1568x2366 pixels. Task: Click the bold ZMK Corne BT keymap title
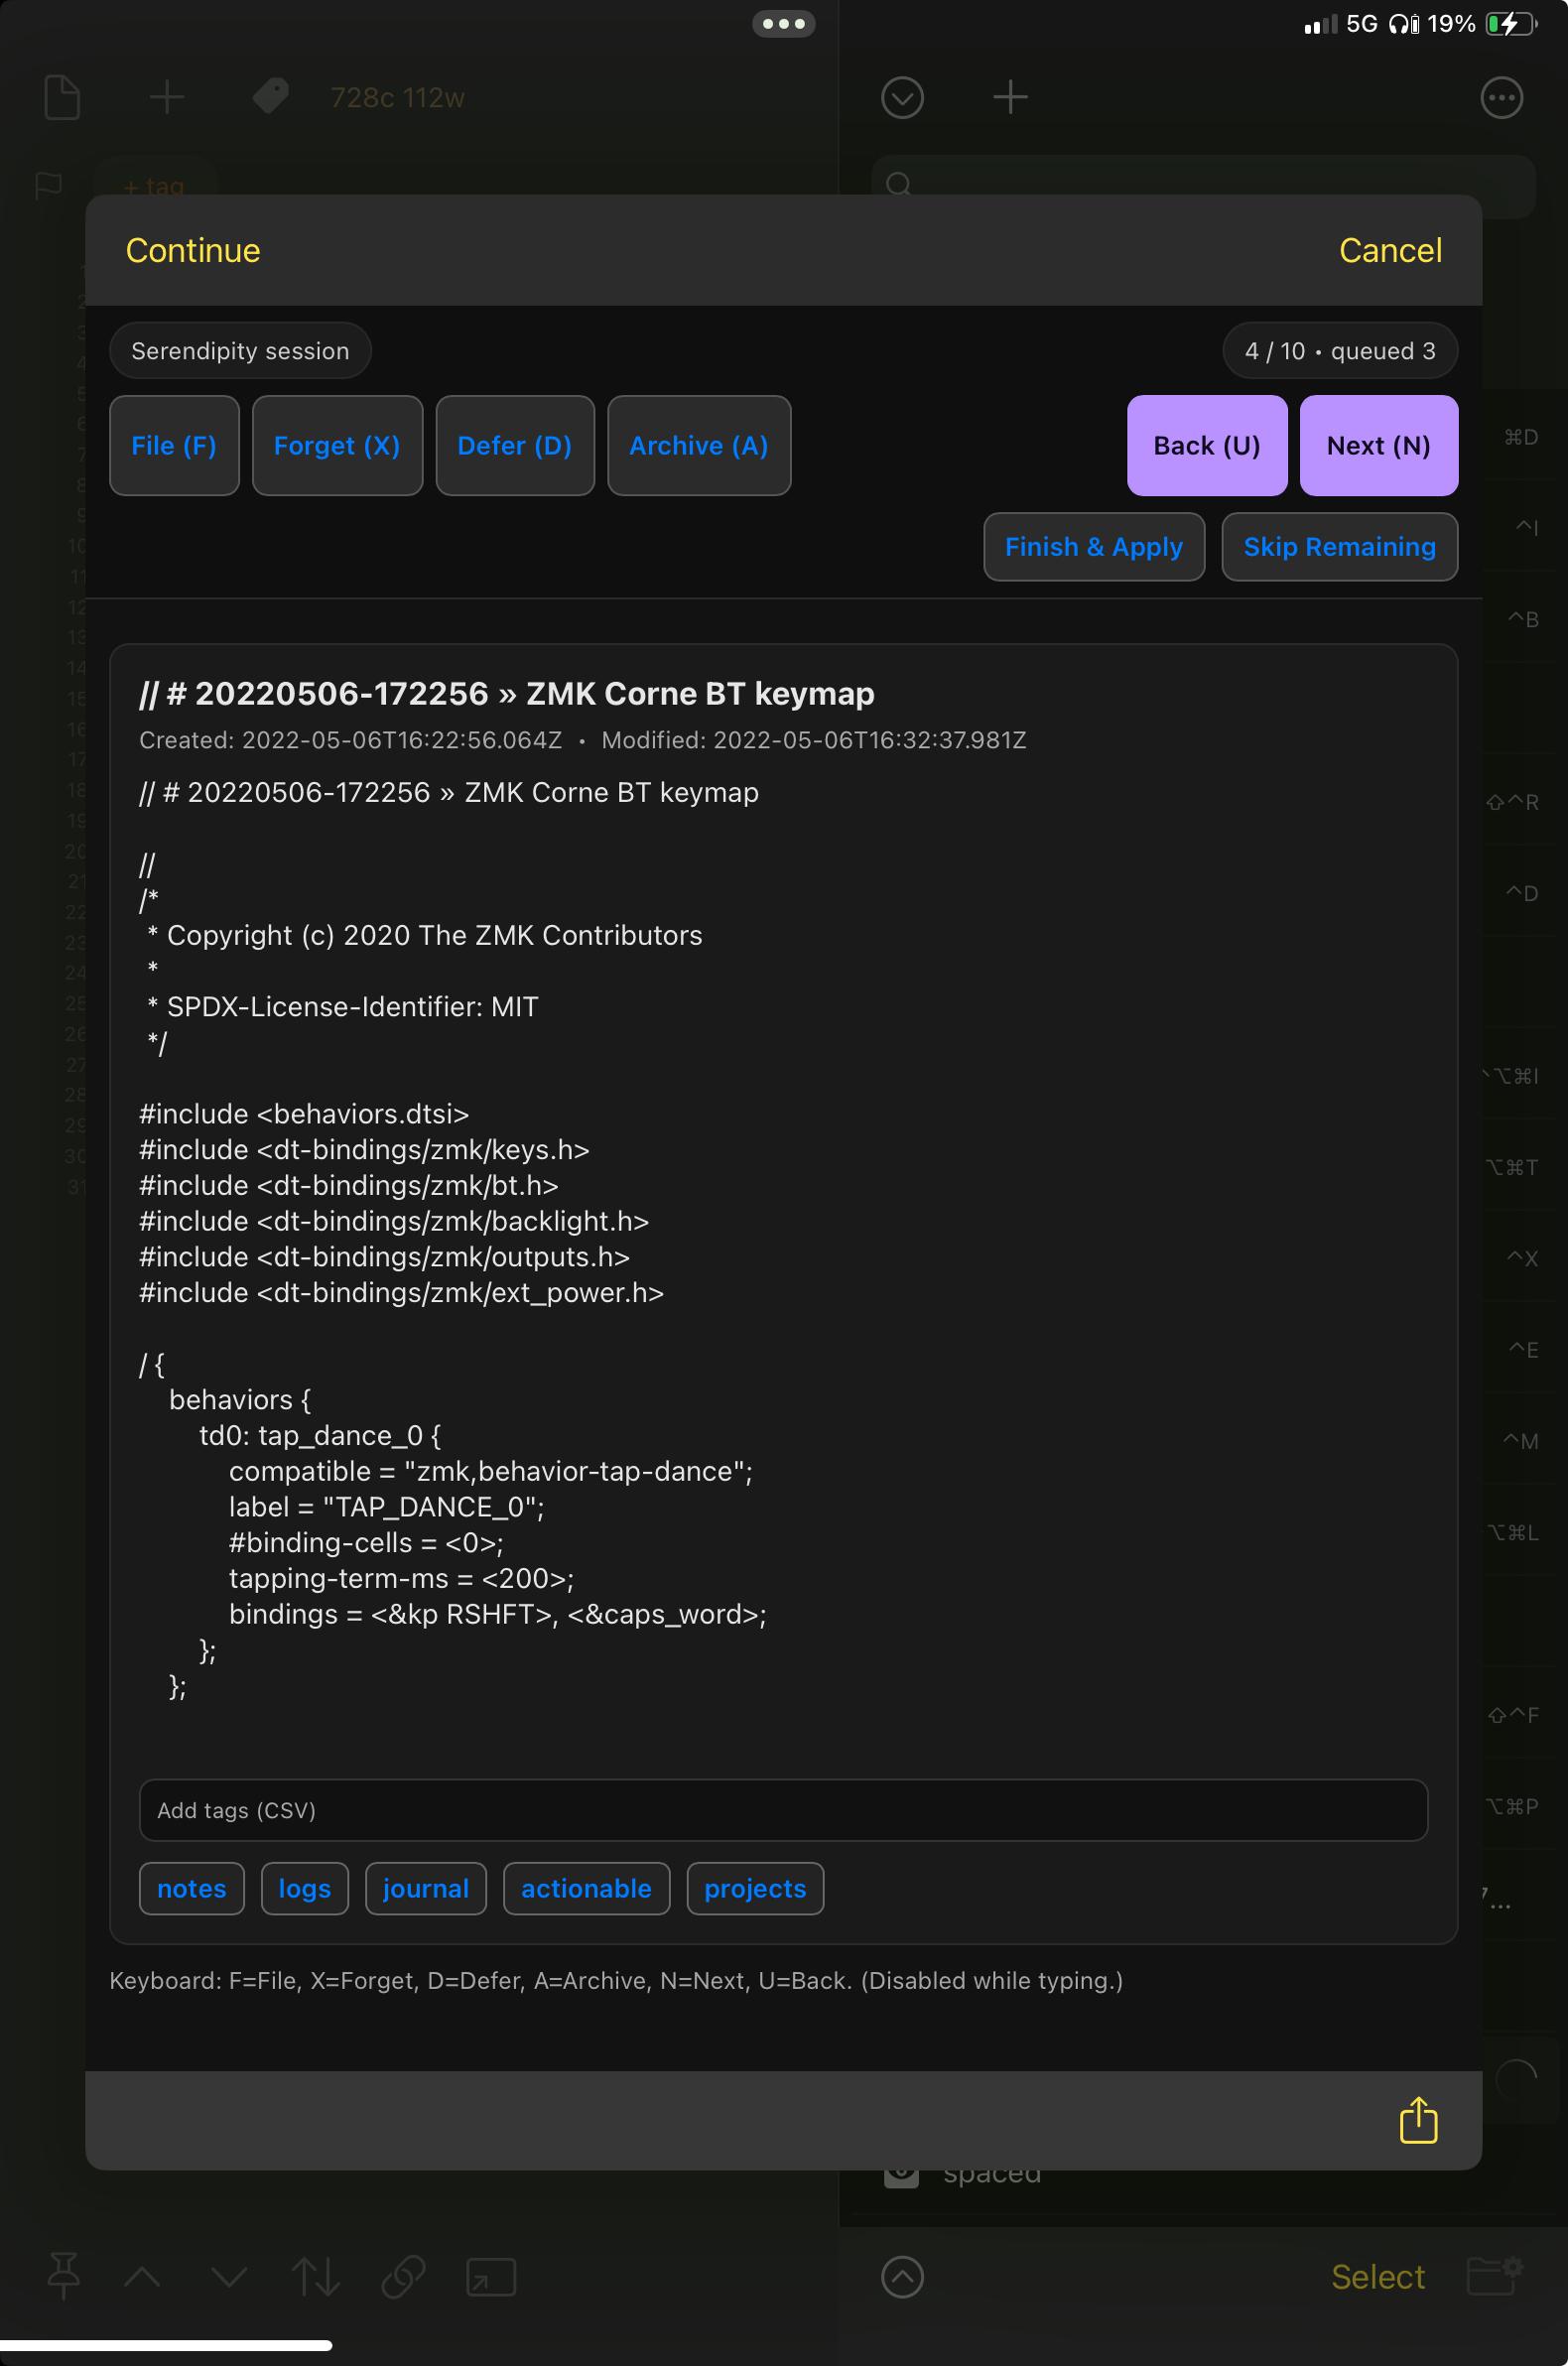coord(507,693)
